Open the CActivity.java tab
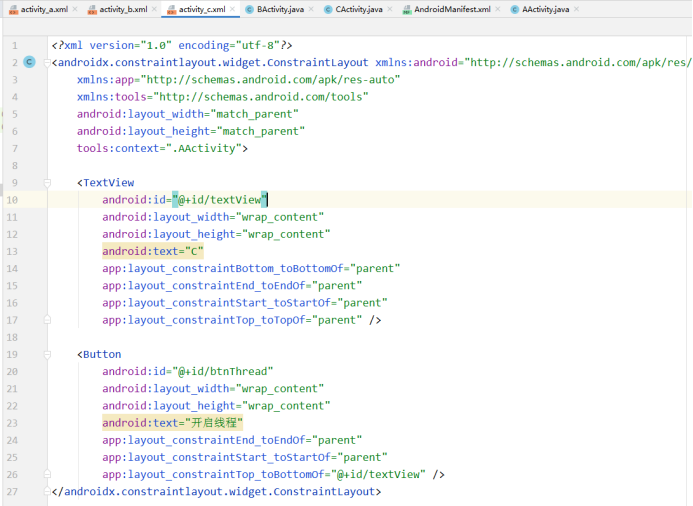The width and height of the screenshot is (693, 506). point(359,9)
